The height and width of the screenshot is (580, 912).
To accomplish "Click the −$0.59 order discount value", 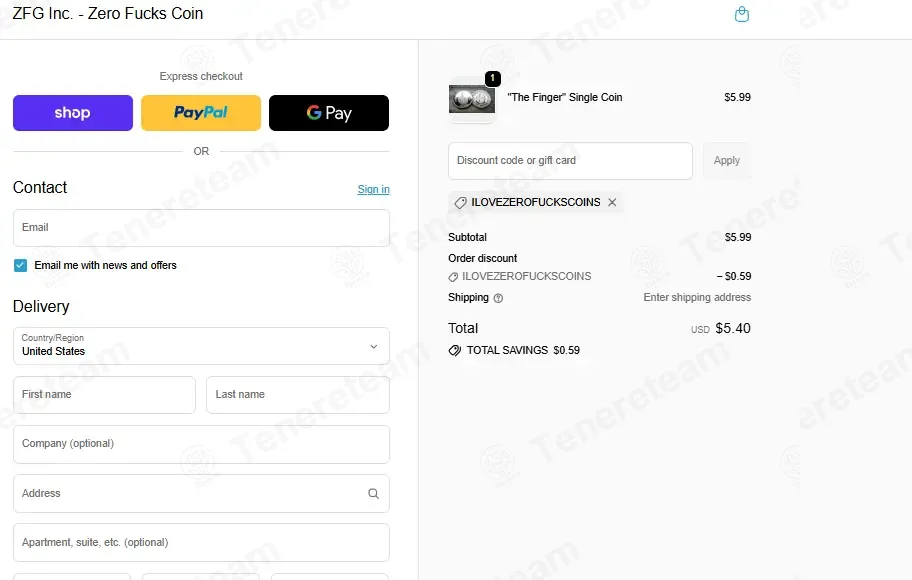I will [x=734, y=276].
